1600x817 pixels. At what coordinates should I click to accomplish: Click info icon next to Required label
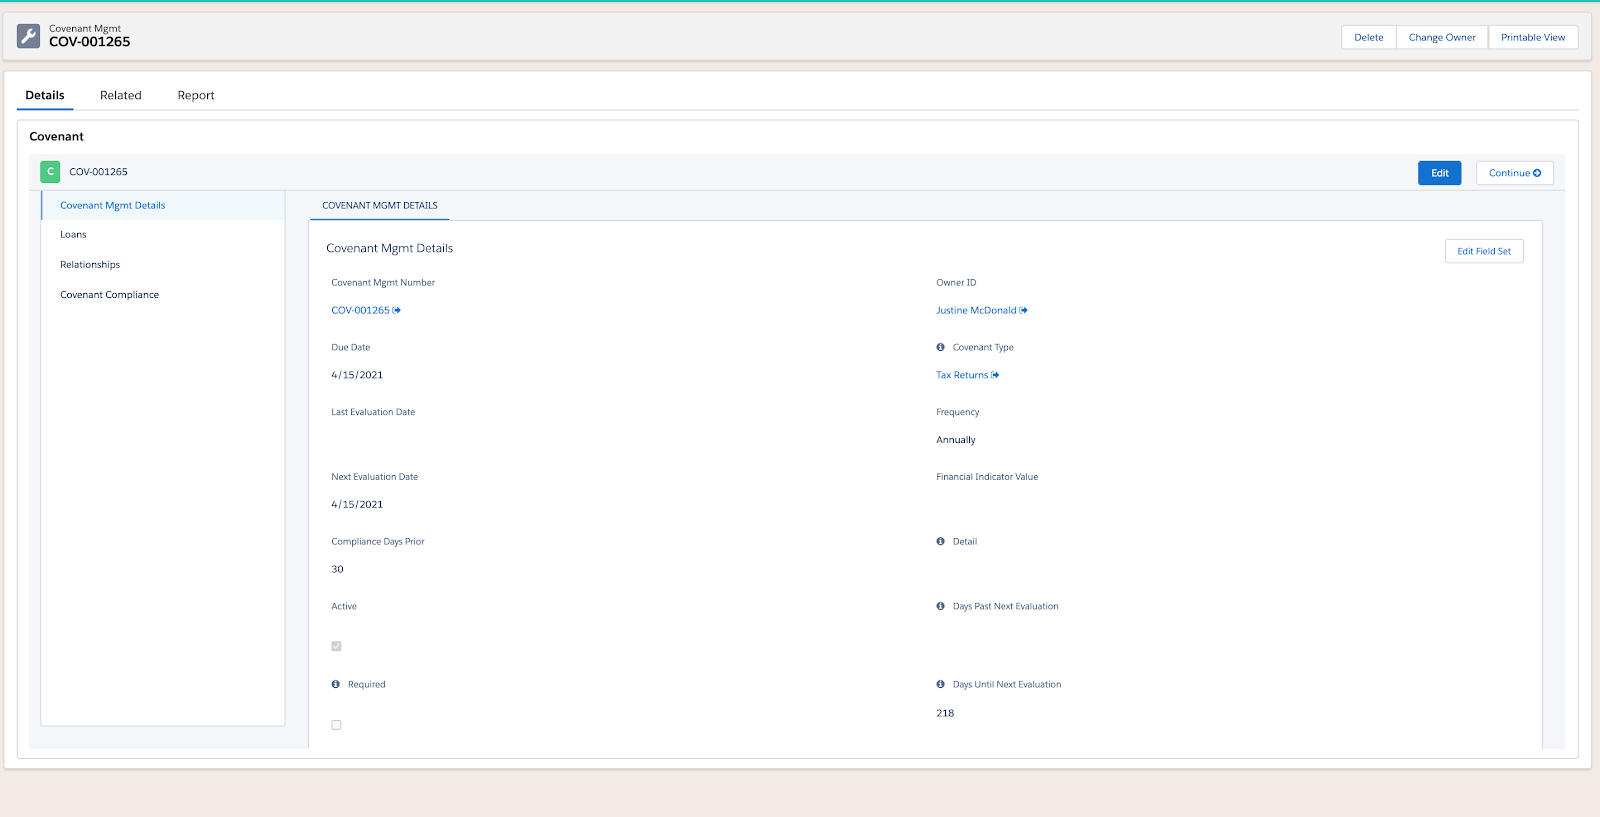336,684
